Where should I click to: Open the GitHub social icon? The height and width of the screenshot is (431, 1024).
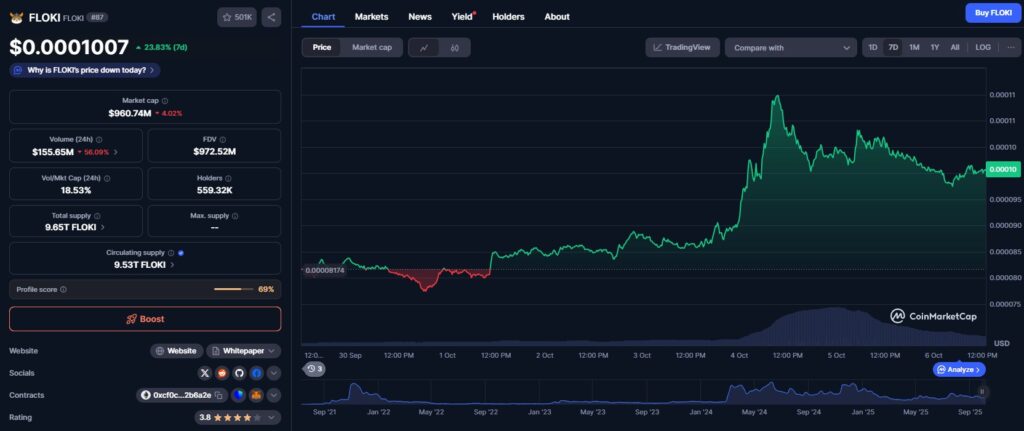239,373
